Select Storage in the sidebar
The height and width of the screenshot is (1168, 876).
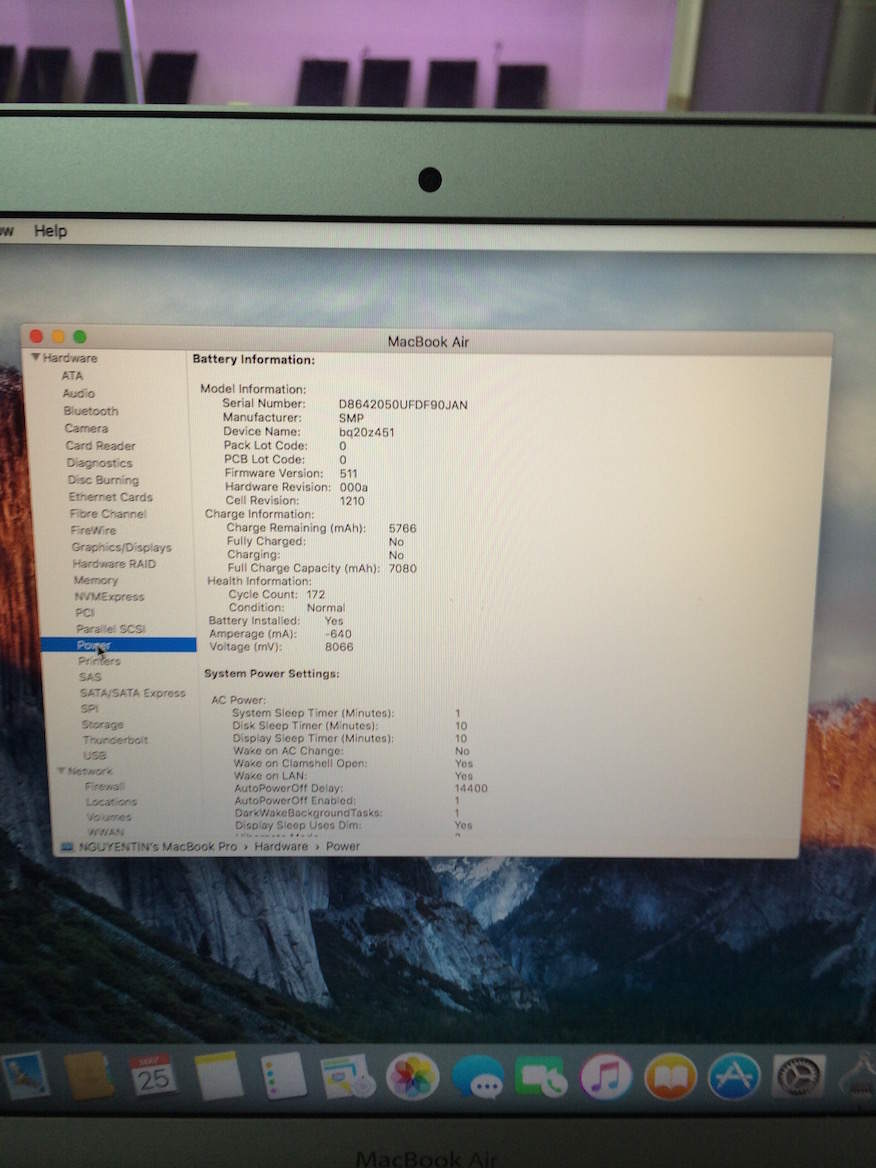pos(103,724)
